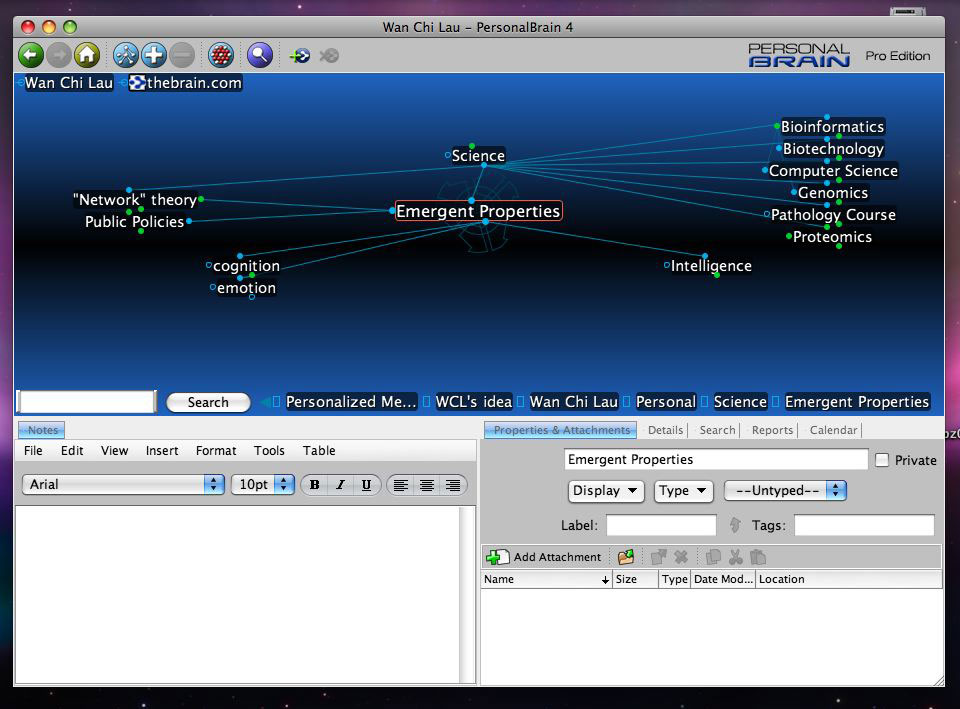Viewport: 960px width, 709px height.
Task: Sort attachments by Name column
Action: tap(546, 579)
